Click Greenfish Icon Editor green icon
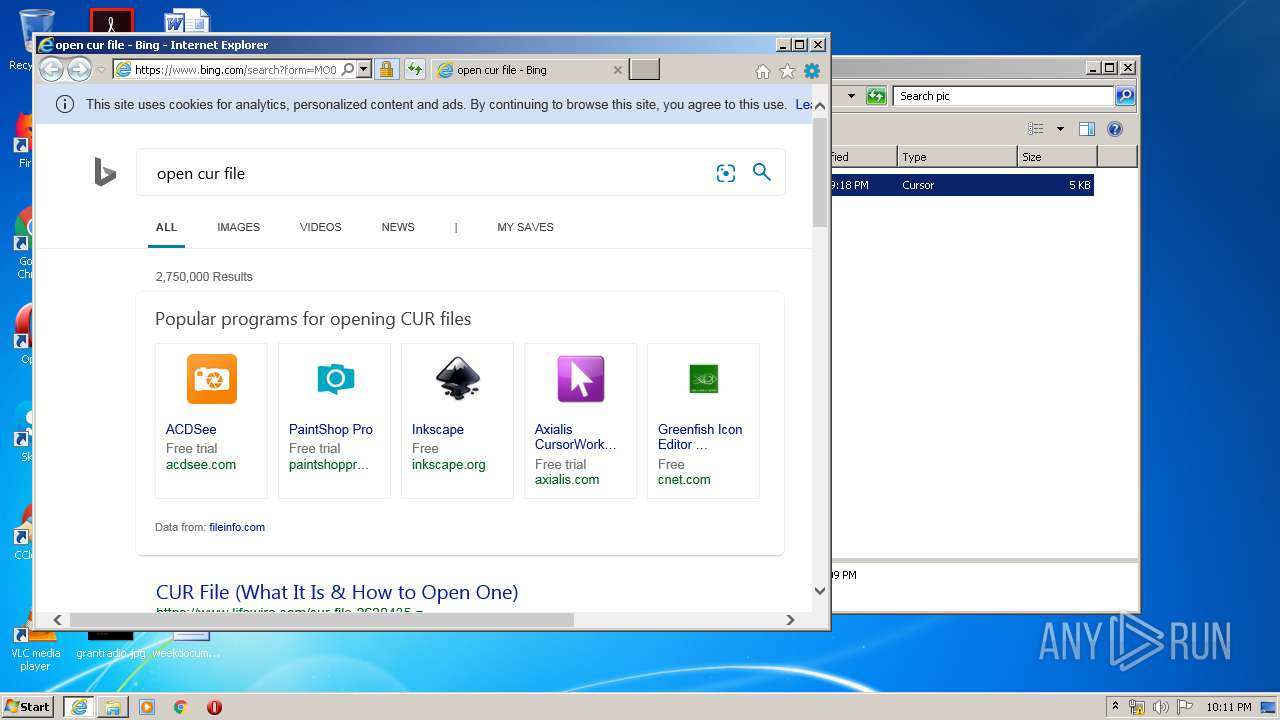This screenshot has height=720, width=1280. [x=704, y=379]
